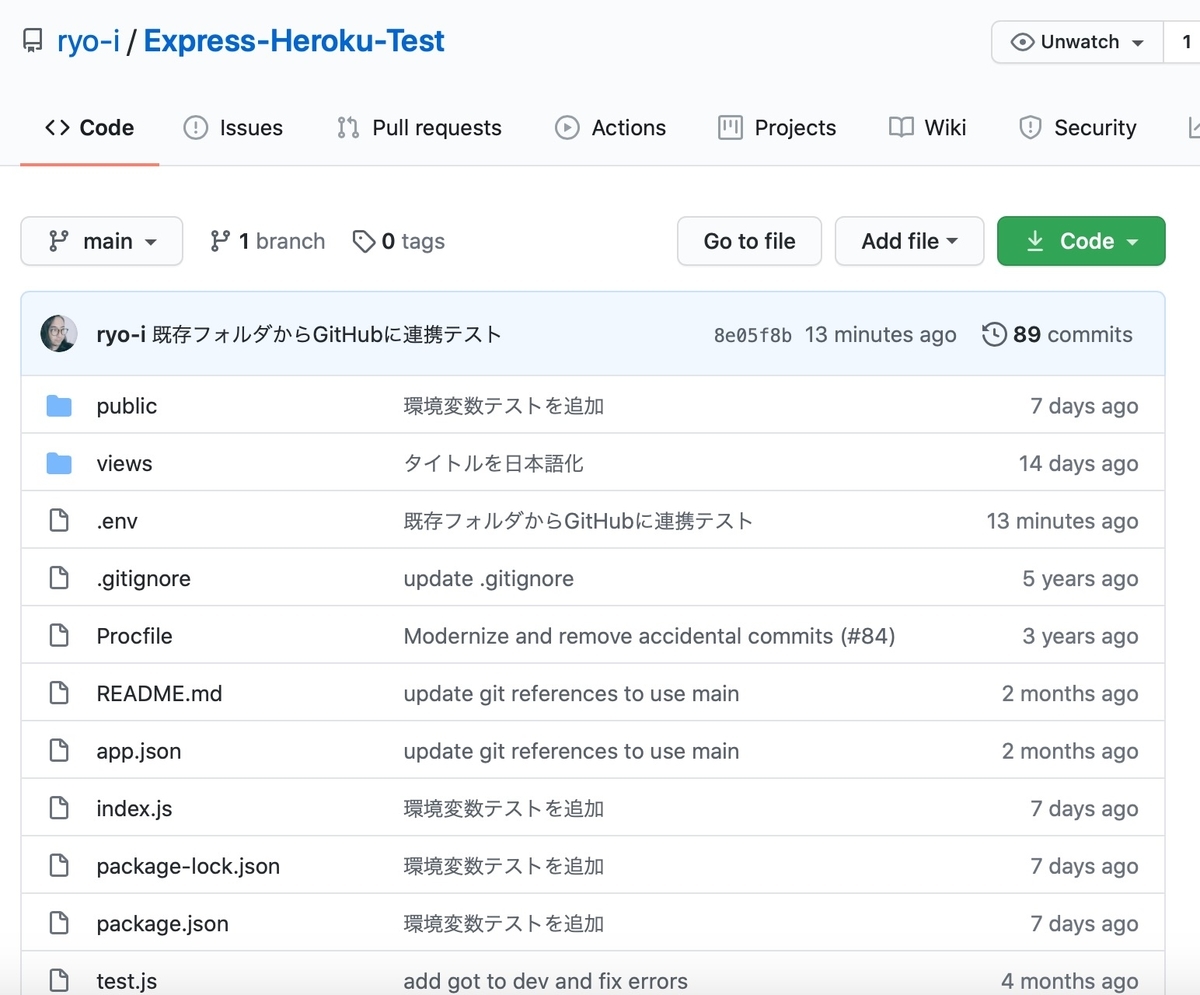Open commit hash 8e05f8b
1200x995 pixels.
753,335
